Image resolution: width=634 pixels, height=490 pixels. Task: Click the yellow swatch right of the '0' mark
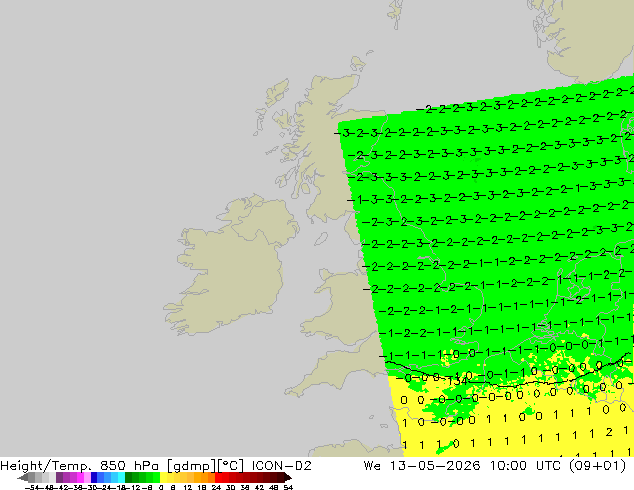(x=163, y=477)
